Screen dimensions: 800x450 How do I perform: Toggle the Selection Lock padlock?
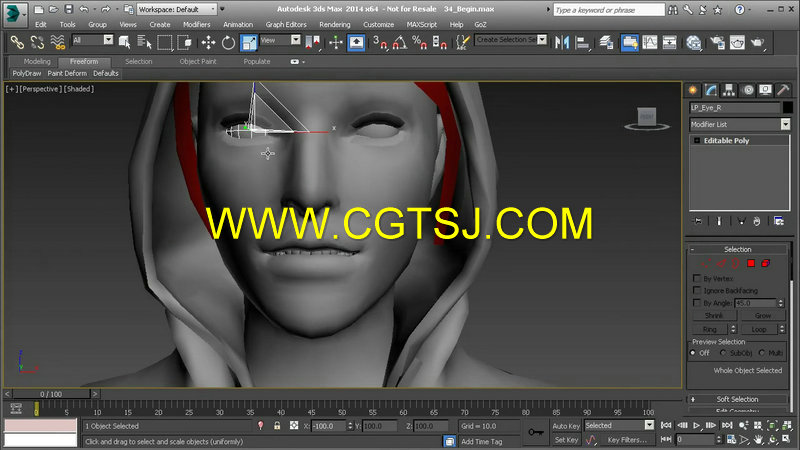(x=277, y=426)
